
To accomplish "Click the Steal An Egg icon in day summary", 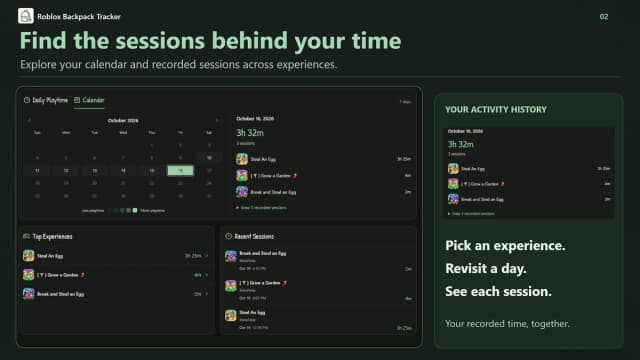I will point(242,159).
